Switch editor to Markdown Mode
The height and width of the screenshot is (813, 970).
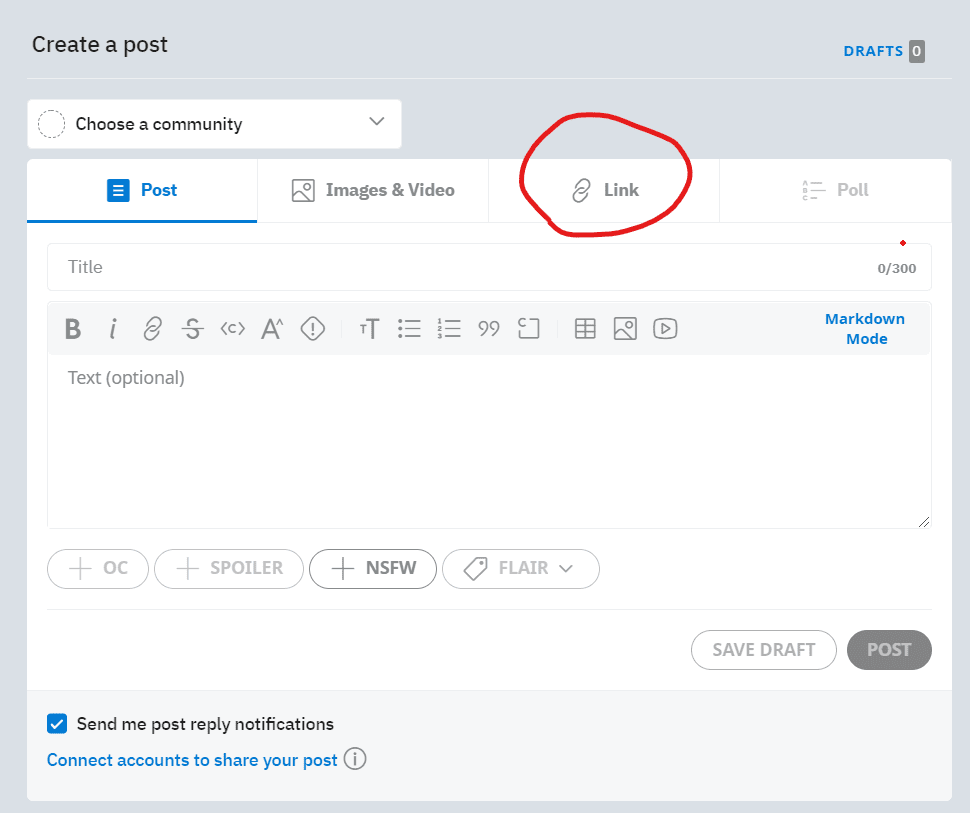coord(864,329)
